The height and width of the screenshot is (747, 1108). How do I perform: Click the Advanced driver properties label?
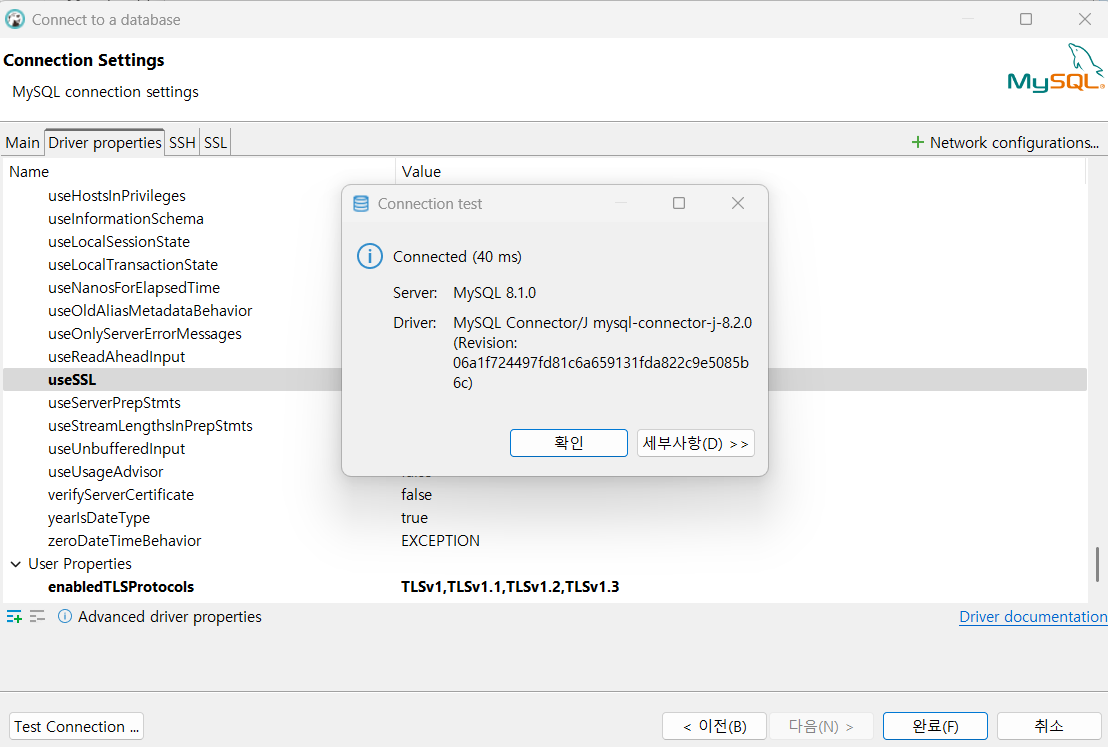(x=170, y=617)
